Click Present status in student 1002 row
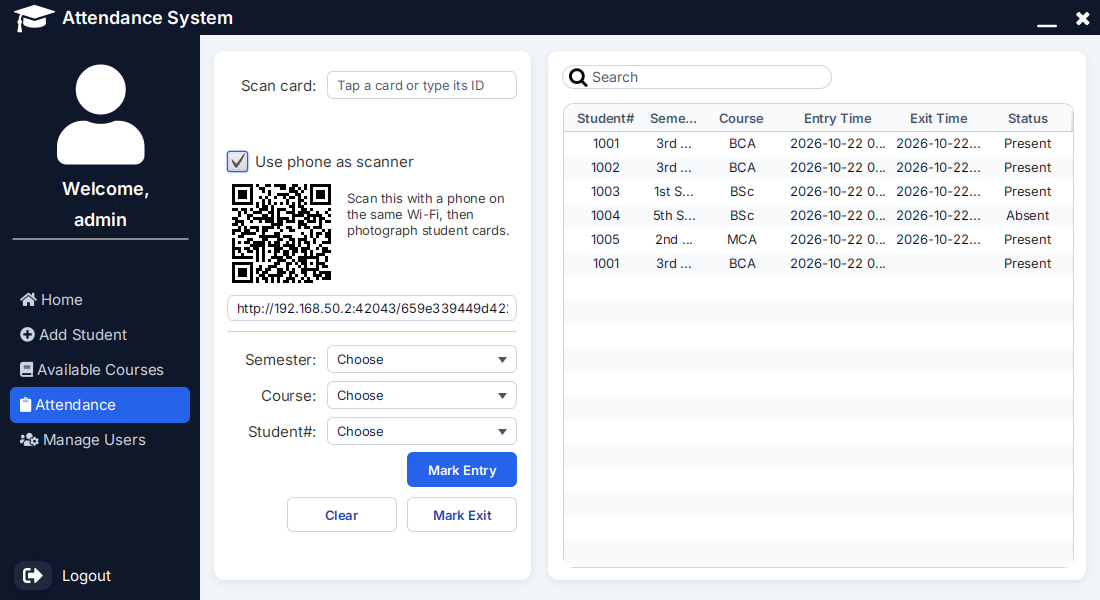 (x=1028, y=167)
